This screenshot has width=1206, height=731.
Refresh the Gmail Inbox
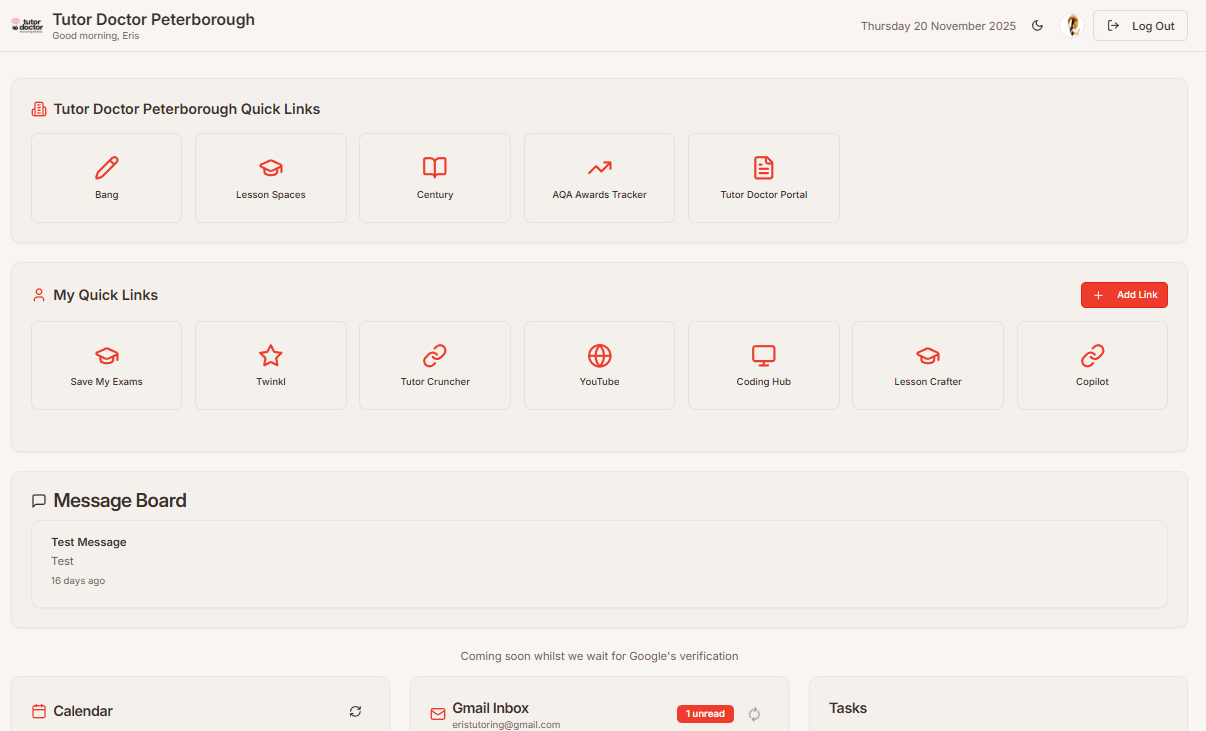coord(754,714)
